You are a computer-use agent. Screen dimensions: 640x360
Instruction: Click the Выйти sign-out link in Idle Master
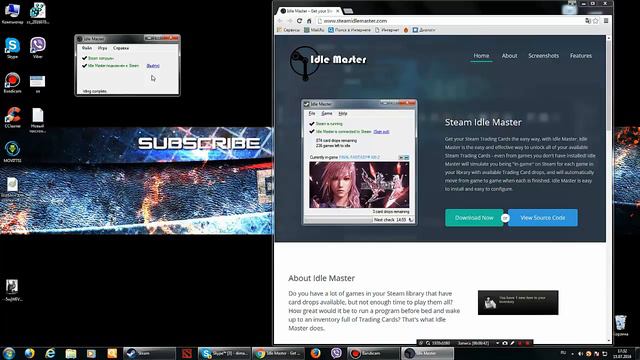pyautogui.click(x=153, y=66)
